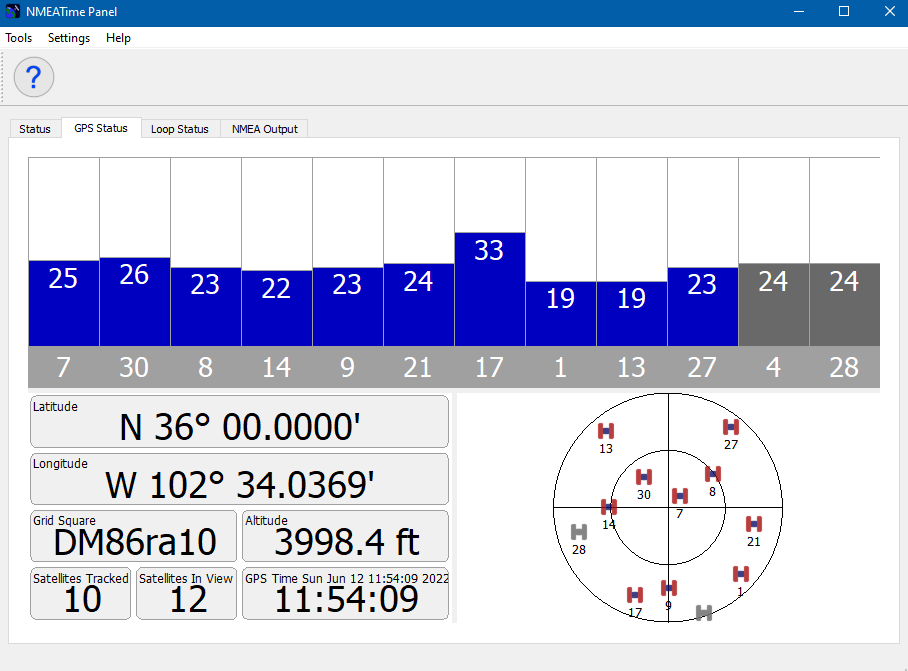Select gray satellite 28 icon in the sky plot
This screenshot has width=908, height=671.
click(x=579, y=531)
